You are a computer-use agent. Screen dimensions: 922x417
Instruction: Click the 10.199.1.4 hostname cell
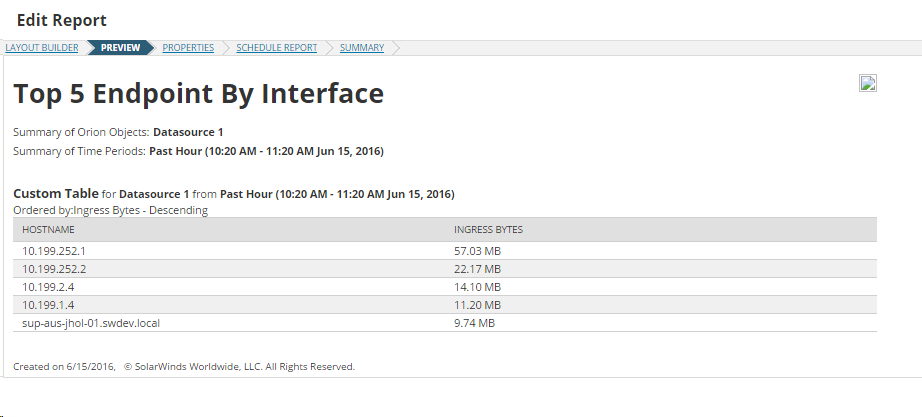click(48, 305)
